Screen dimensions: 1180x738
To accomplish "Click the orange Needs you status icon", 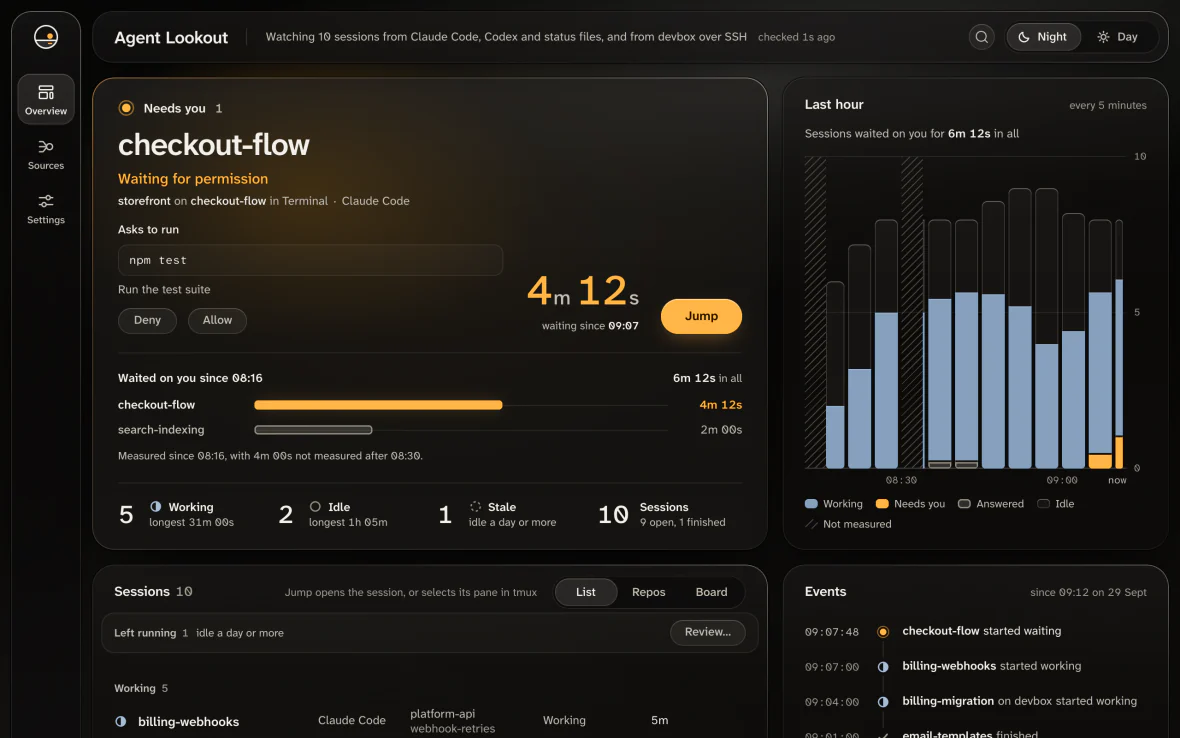I will (126, 108).
